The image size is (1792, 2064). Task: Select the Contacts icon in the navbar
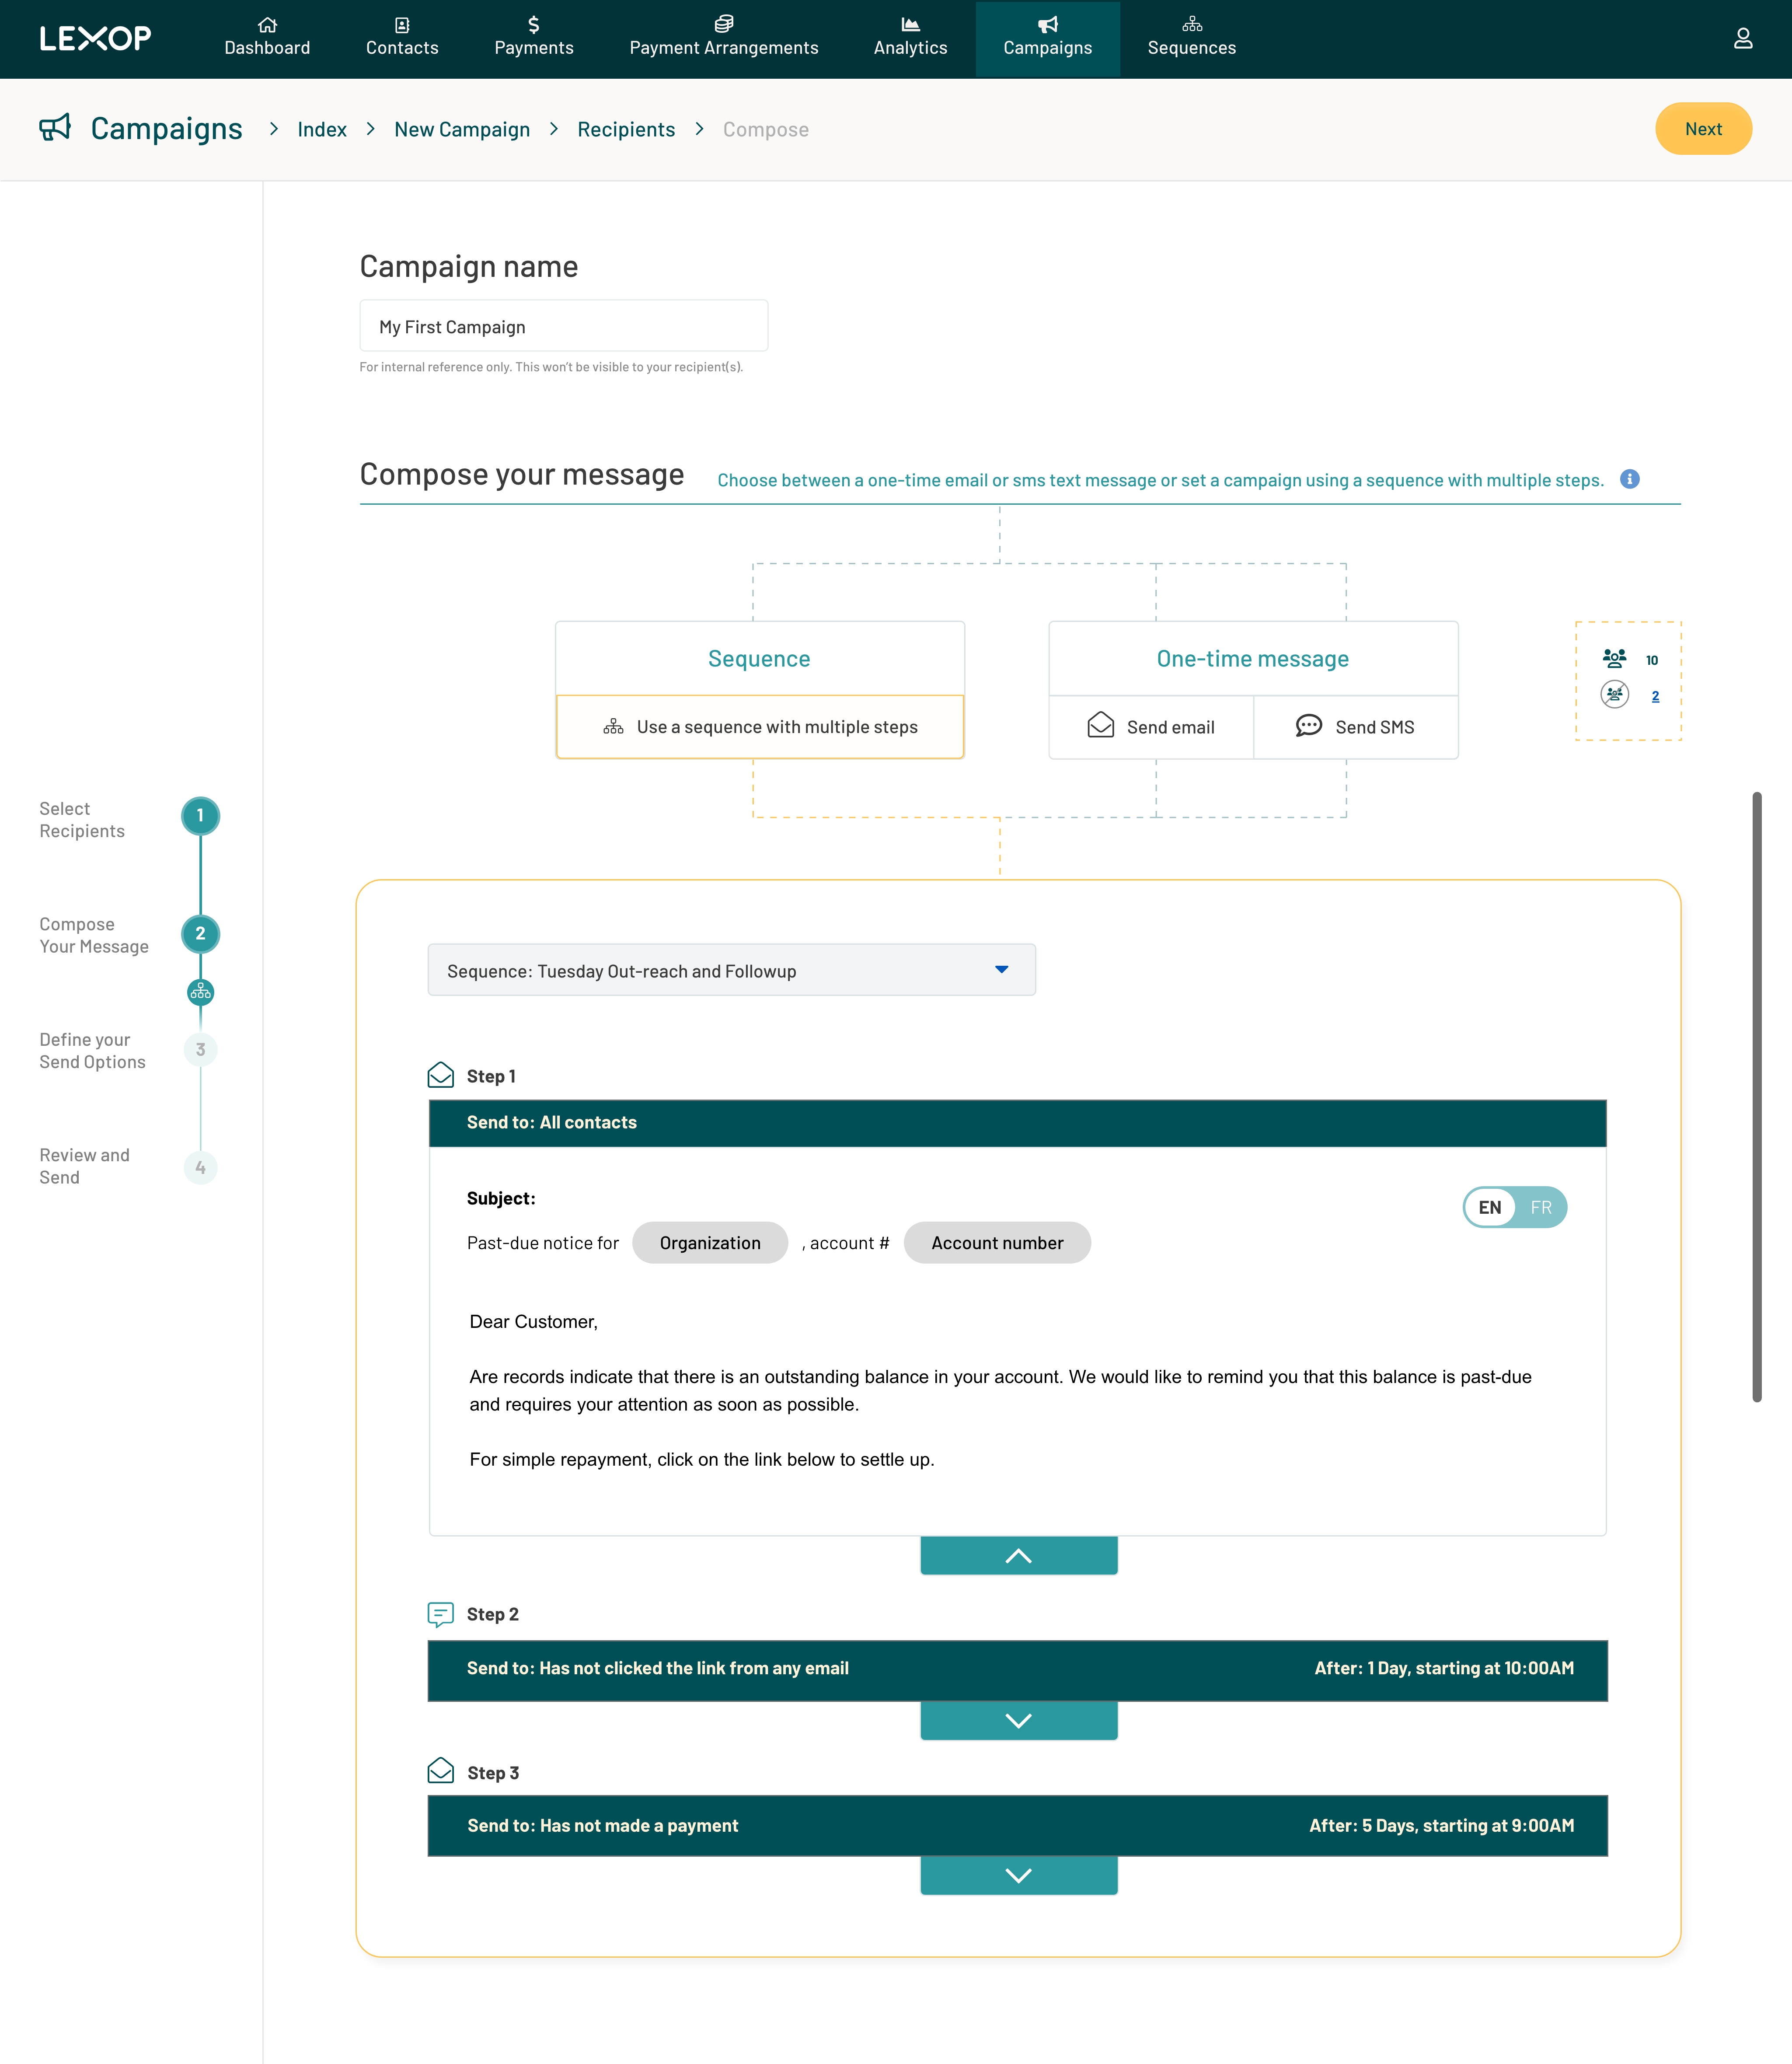(x=402, y=25)
